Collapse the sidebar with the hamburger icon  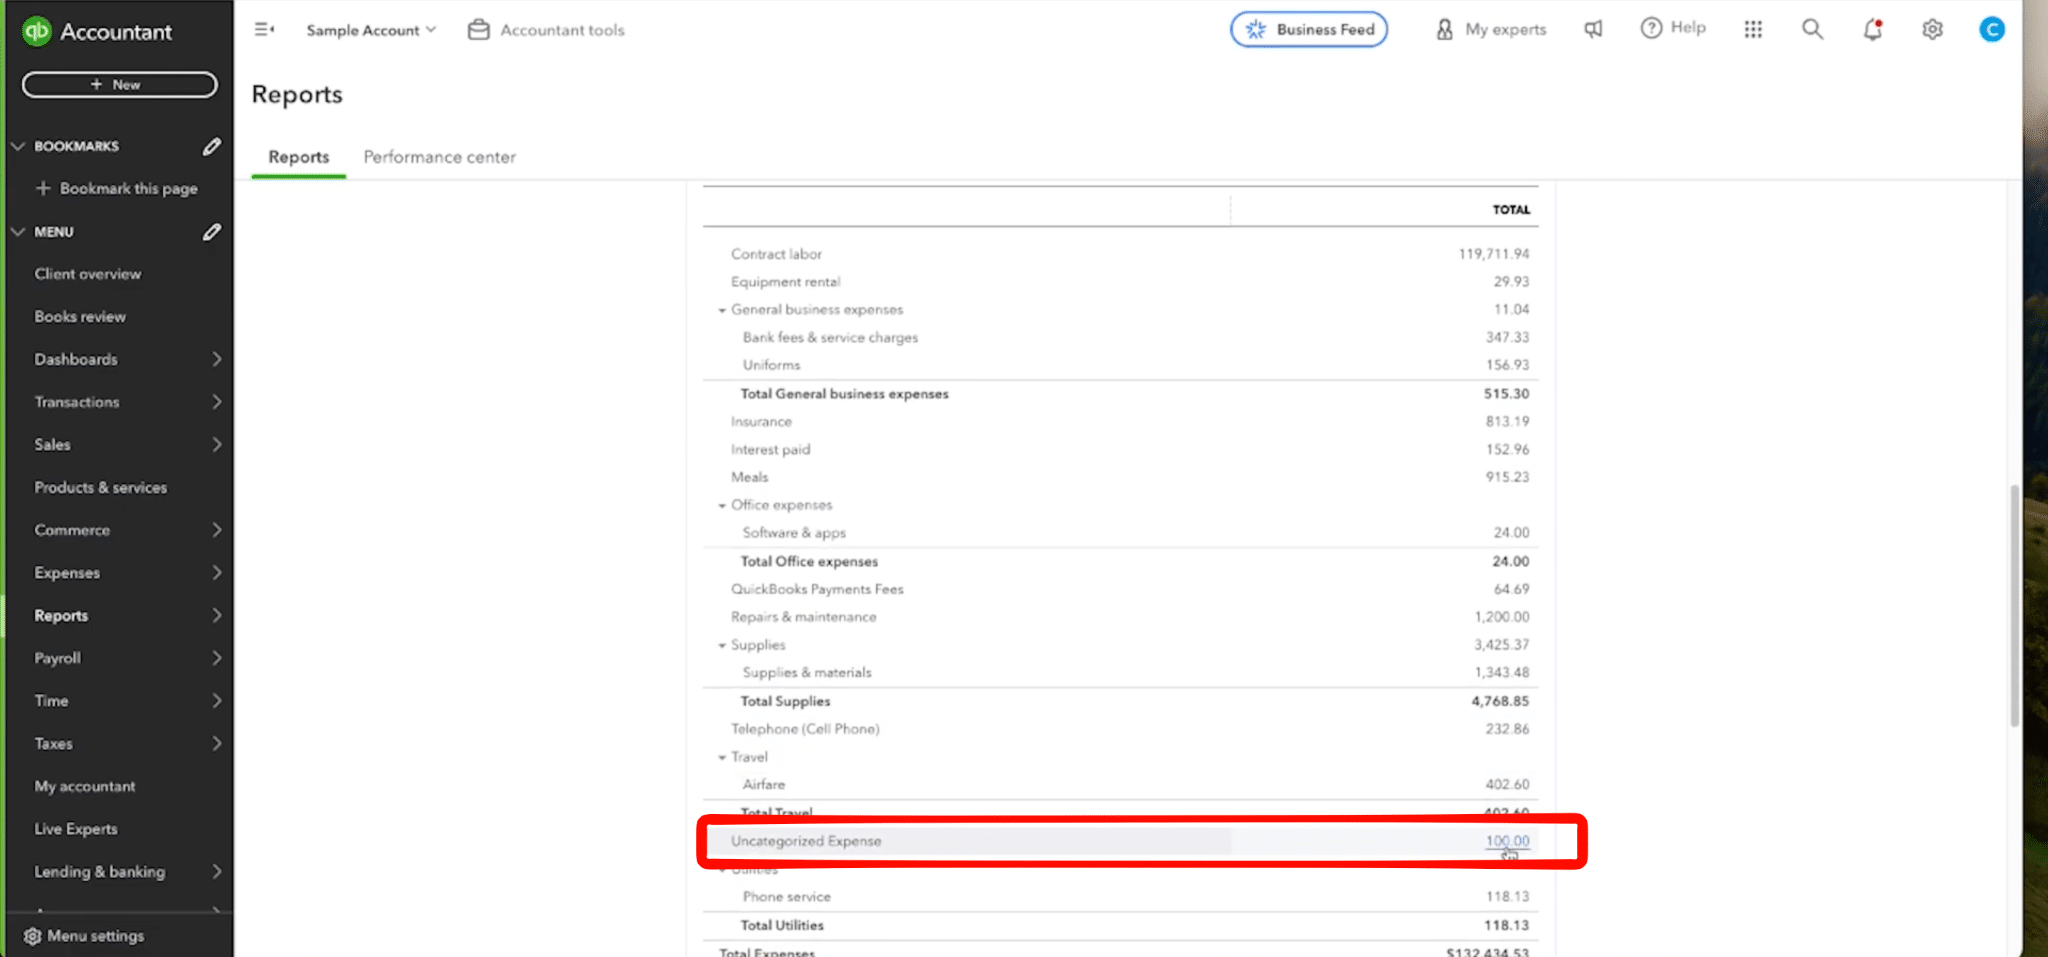[x=264, y=30]
